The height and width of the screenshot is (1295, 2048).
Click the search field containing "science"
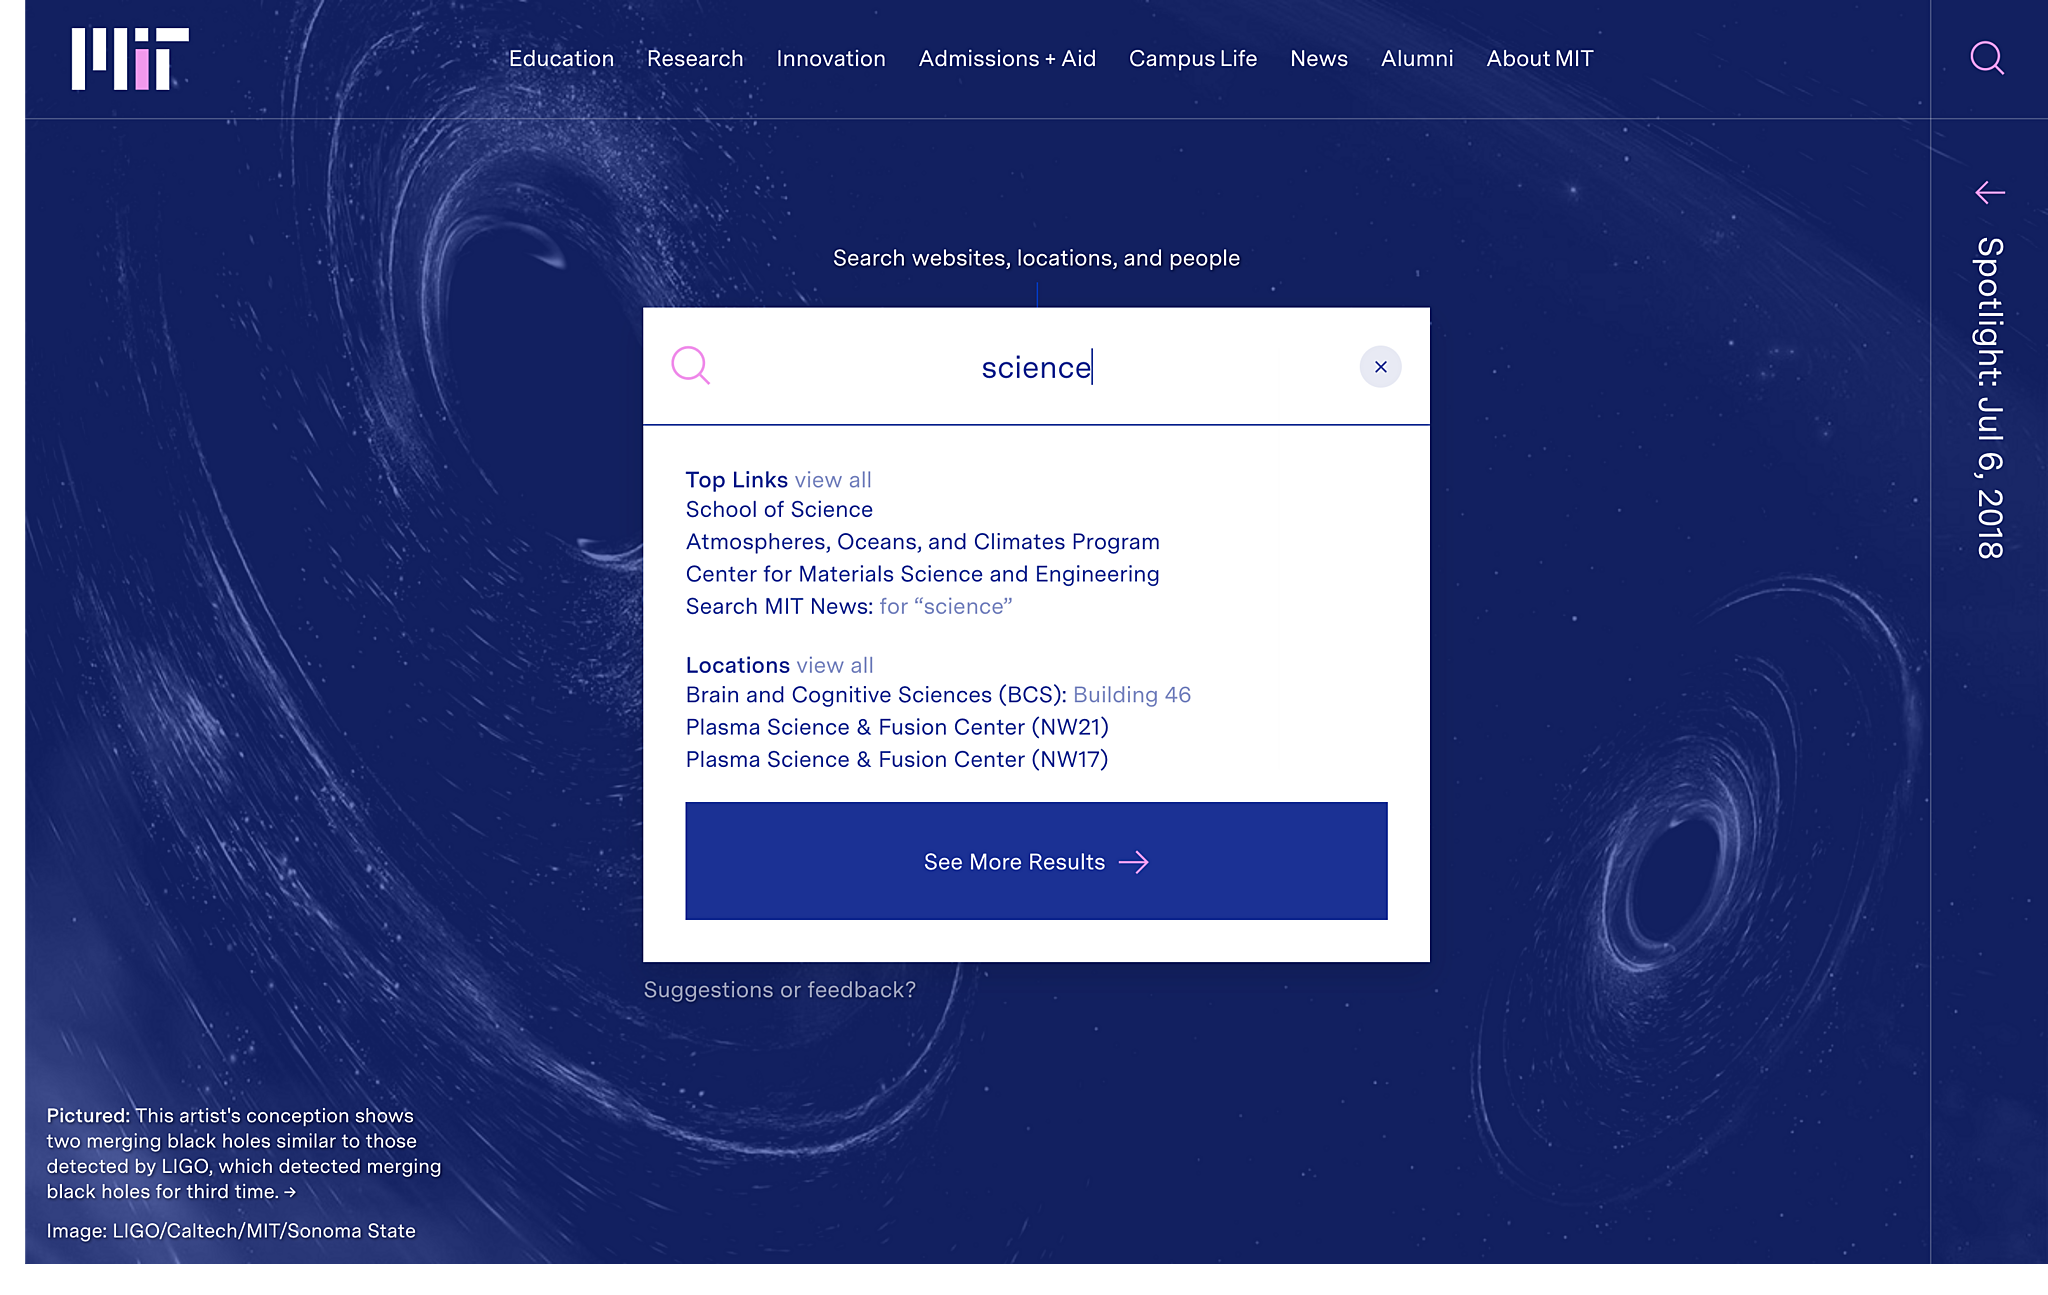(1036, 367)
